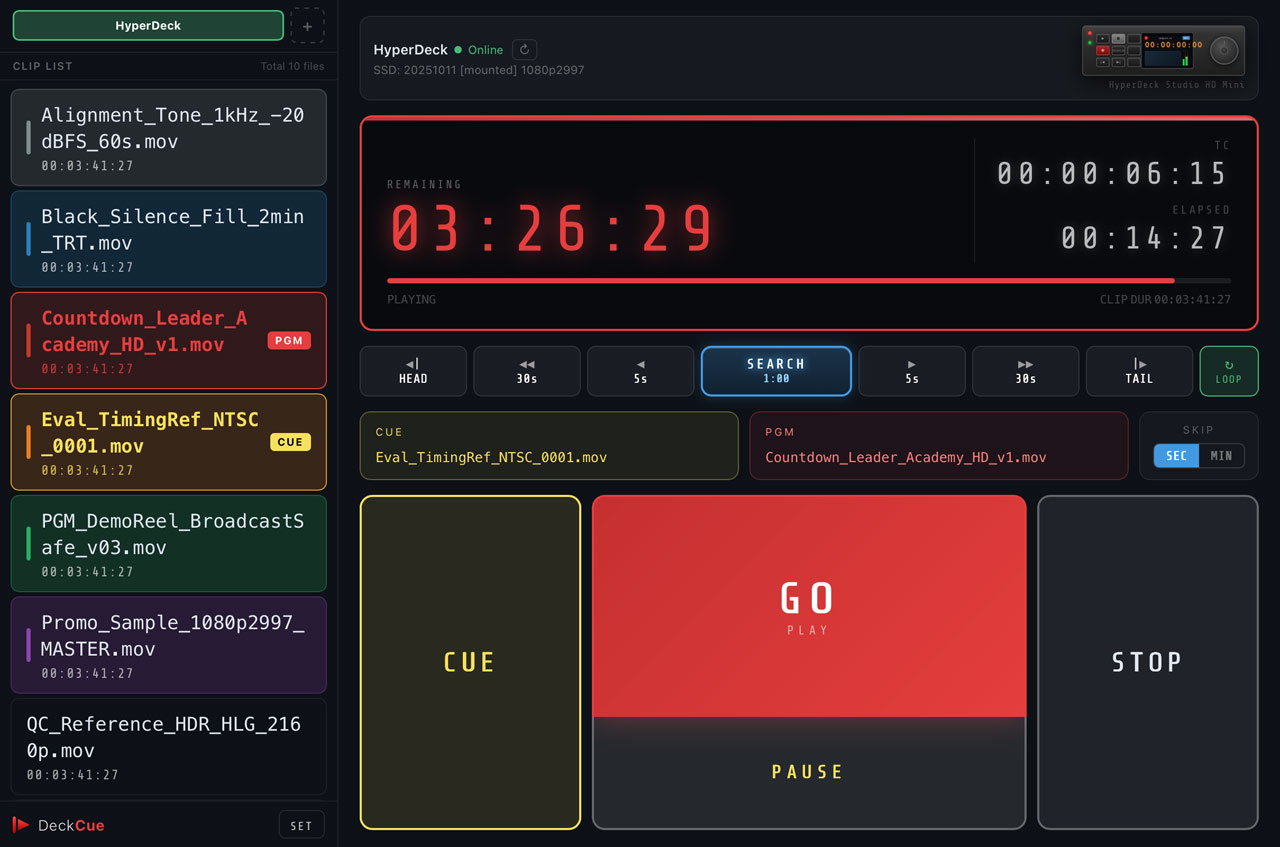Click the large CUE button
Screen dimensions: 1280x847
470,662
